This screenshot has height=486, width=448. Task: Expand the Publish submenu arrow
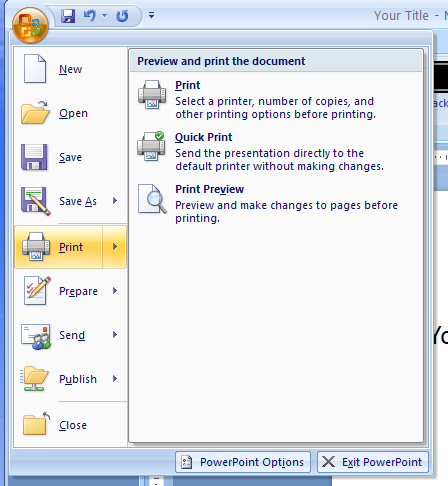(x=115, y=379)
